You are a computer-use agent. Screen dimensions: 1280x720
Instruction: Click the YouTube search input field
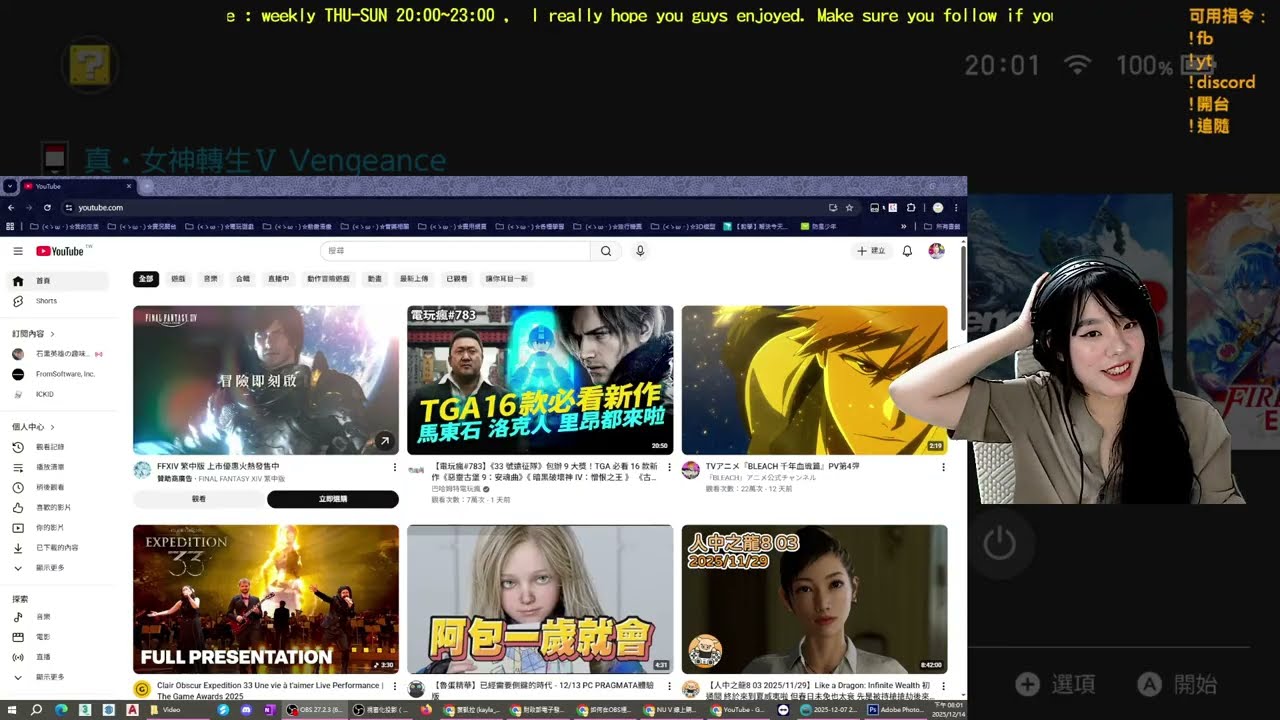(x=455, y=251)
